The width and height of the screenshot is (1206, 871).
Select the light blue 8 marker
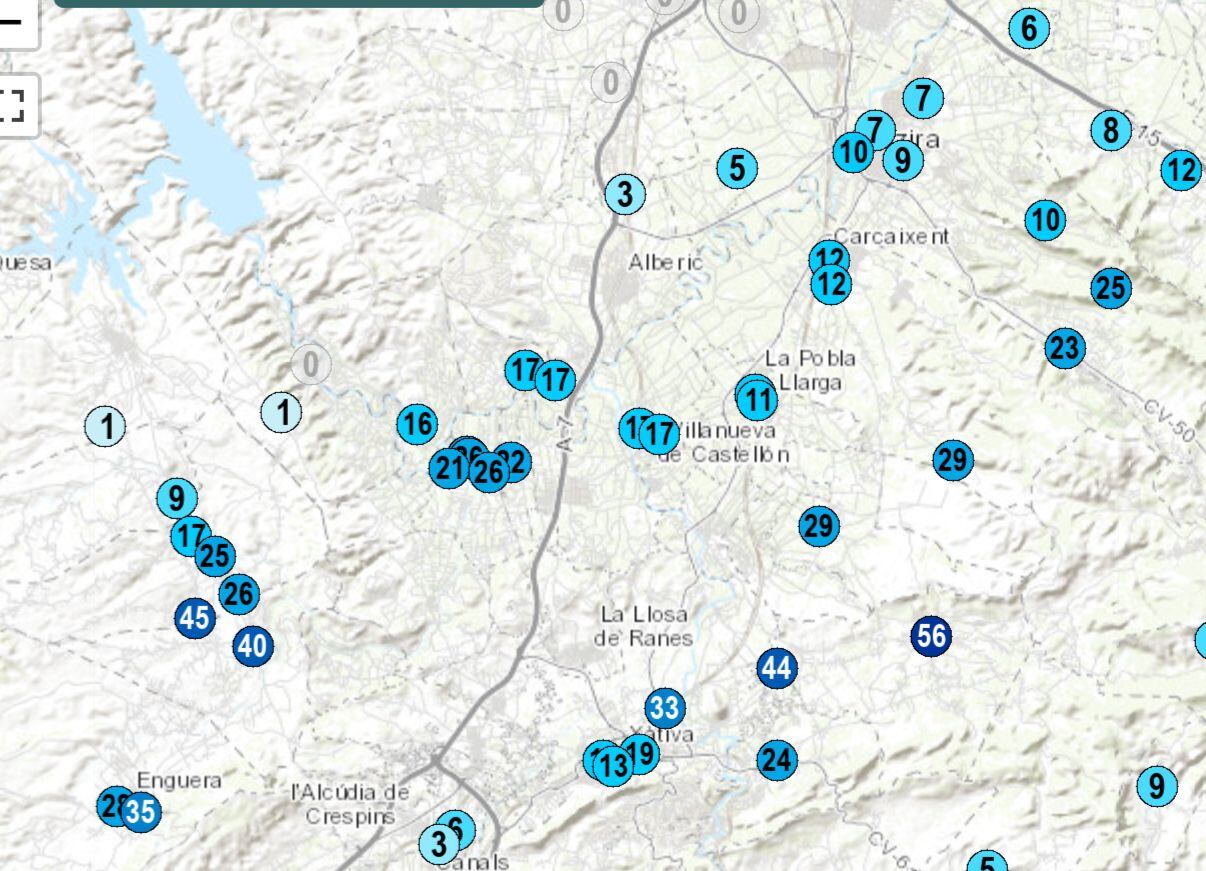pos(1110,130)
